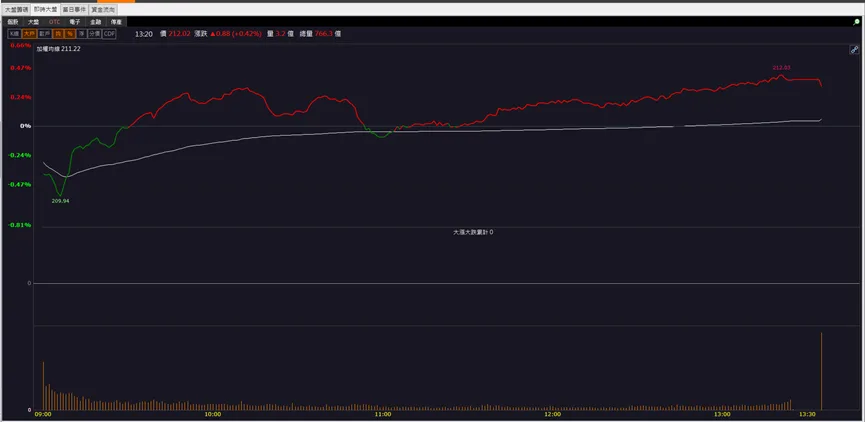The height and width of the screenshot is (422, 865).
Task: Click the -0.24% green axis label
Action: (x=20, y=156)
